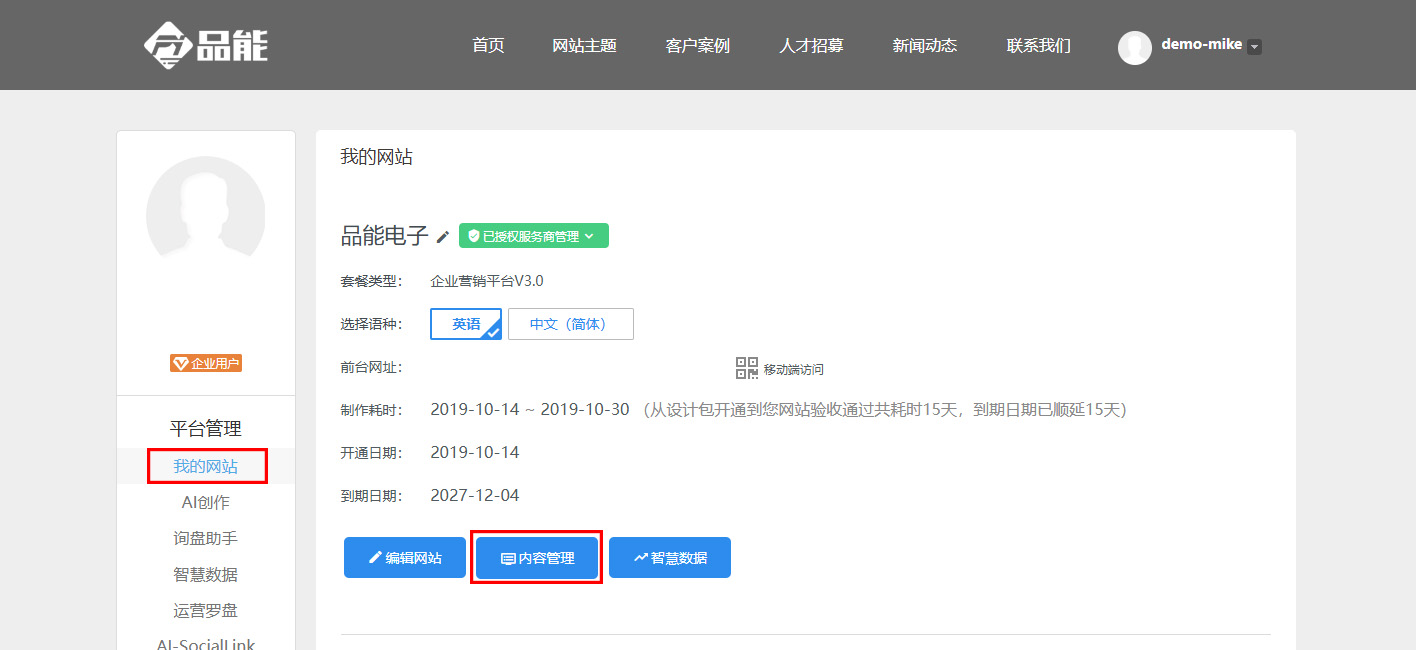
Task: Expand the 已授权服务商管理 dropdown
Action: click(x=534, y=236)
